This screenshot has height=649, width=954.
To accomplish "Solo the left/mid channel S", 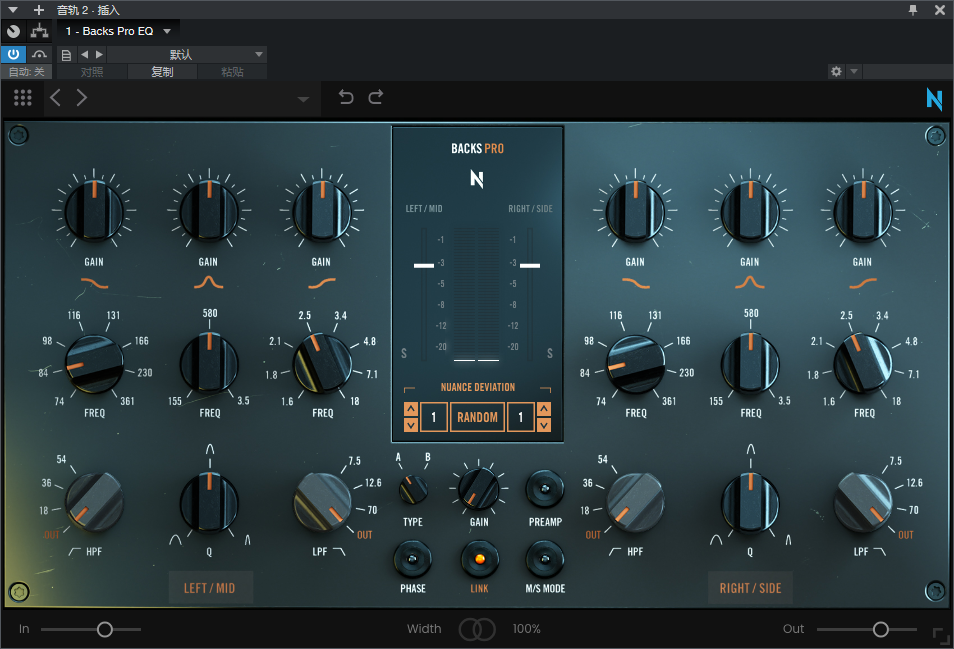I will coord(404,353).
